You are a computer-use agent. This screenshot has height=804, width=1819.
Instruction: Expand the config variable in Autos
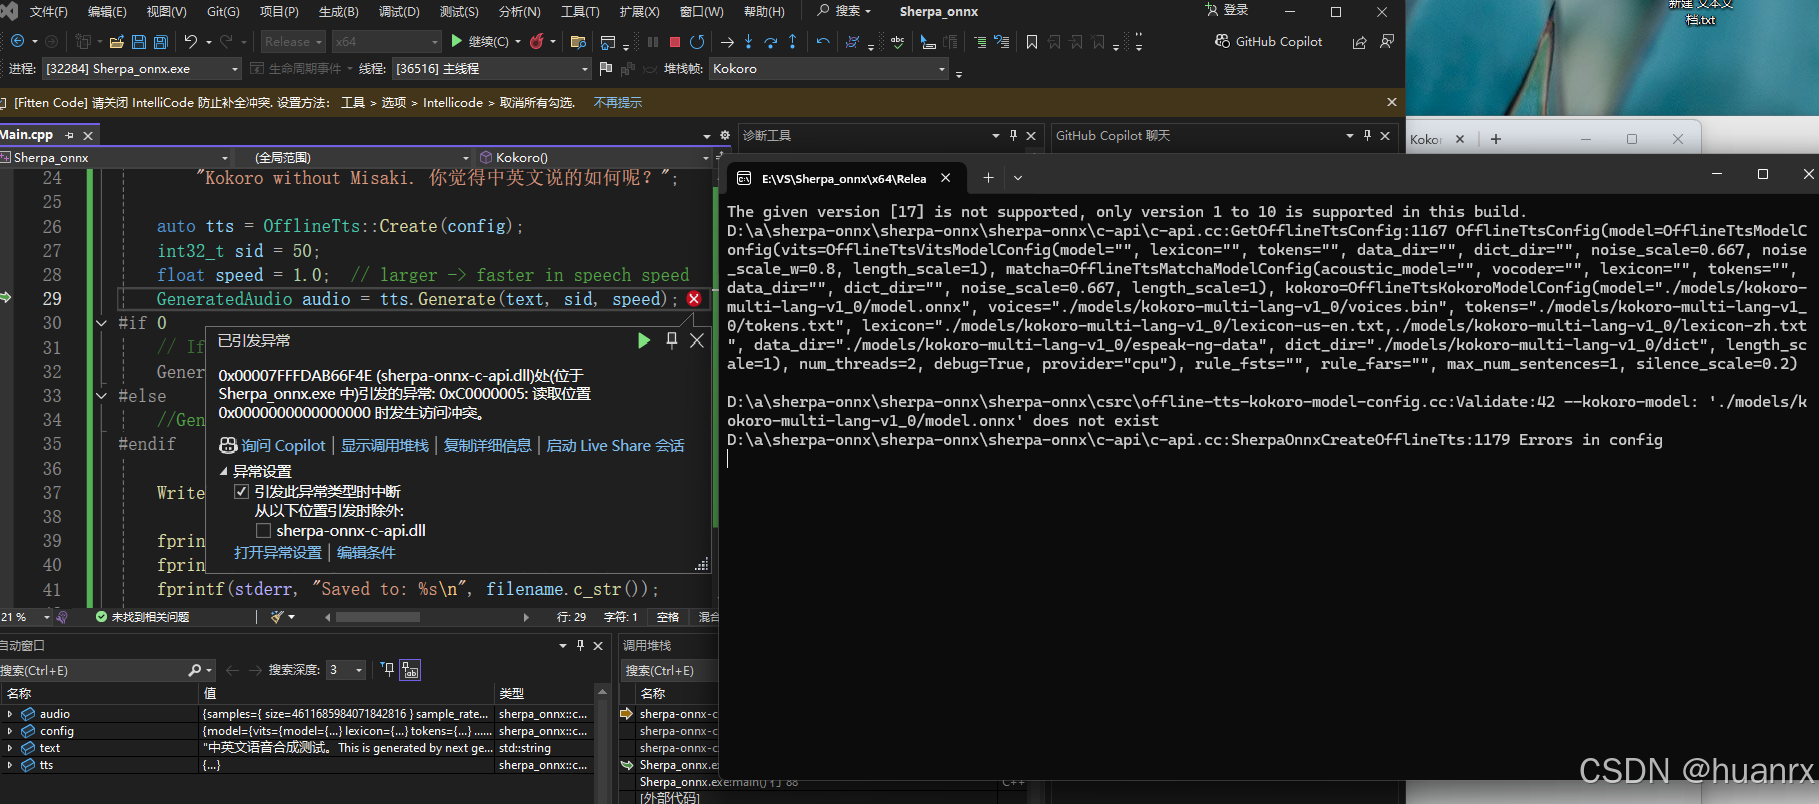(x=10, y=731)
